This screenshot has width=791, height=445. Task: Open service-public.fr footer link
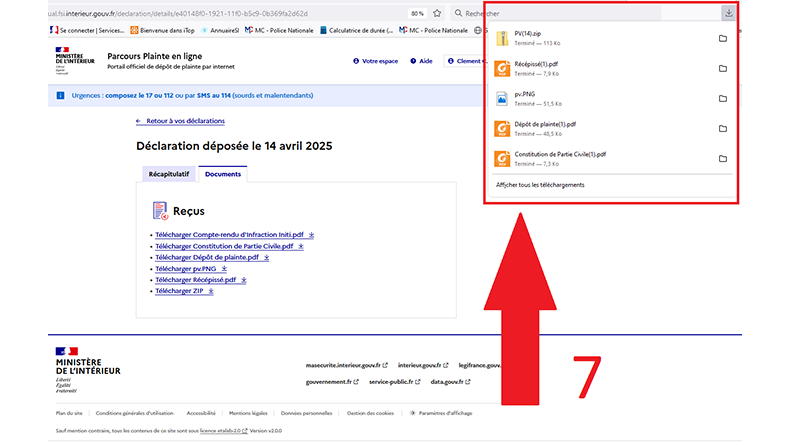coord(394,382)
